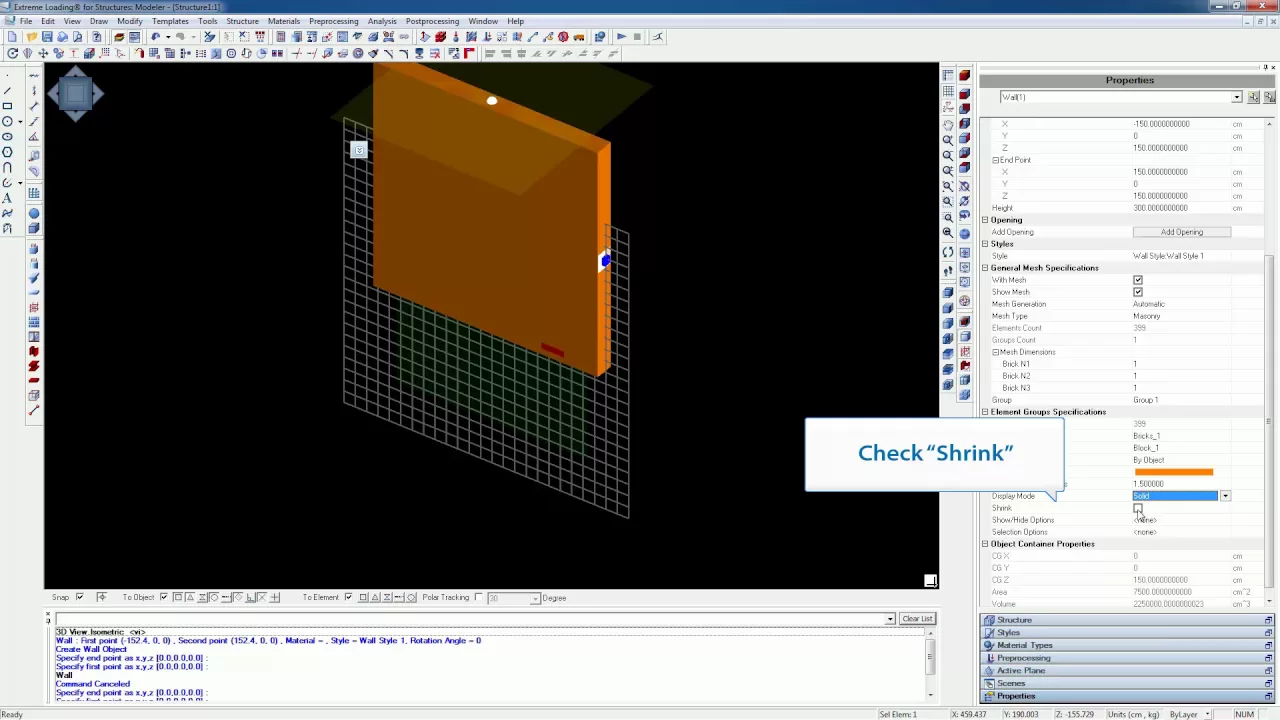
Task: Click the Clear List button
Action: [x=916, y=619]
